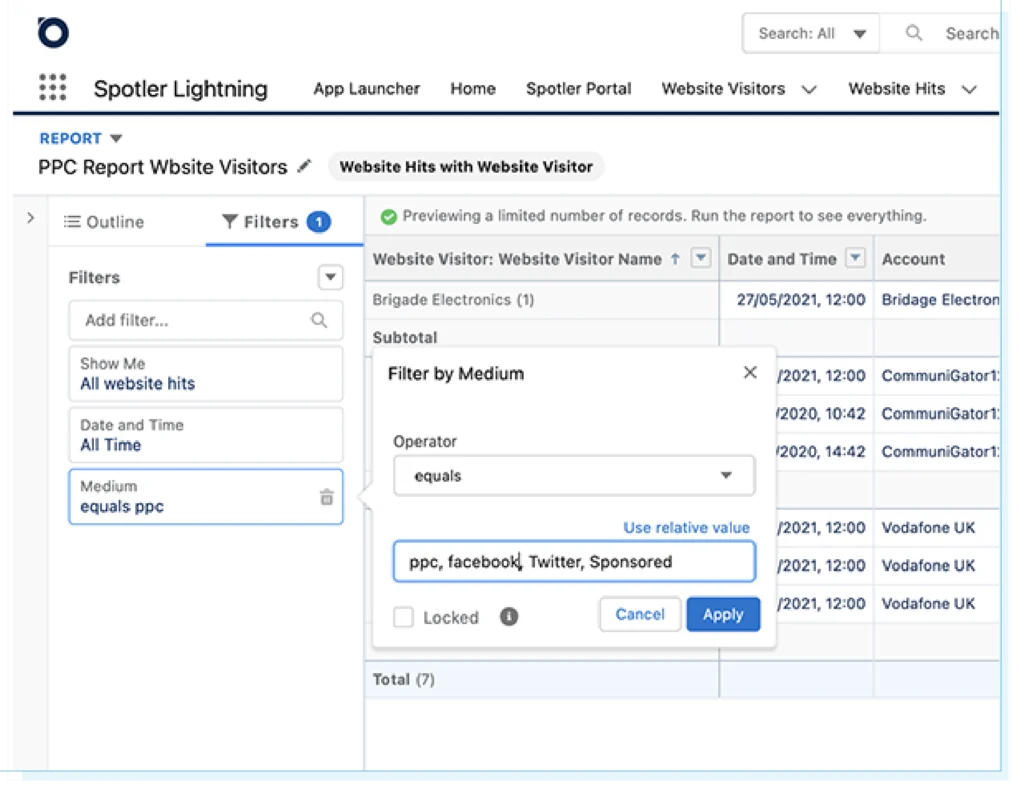Click the Apply button in the filter dialog
The image size is (1024, 788).
tap(723, 614)
